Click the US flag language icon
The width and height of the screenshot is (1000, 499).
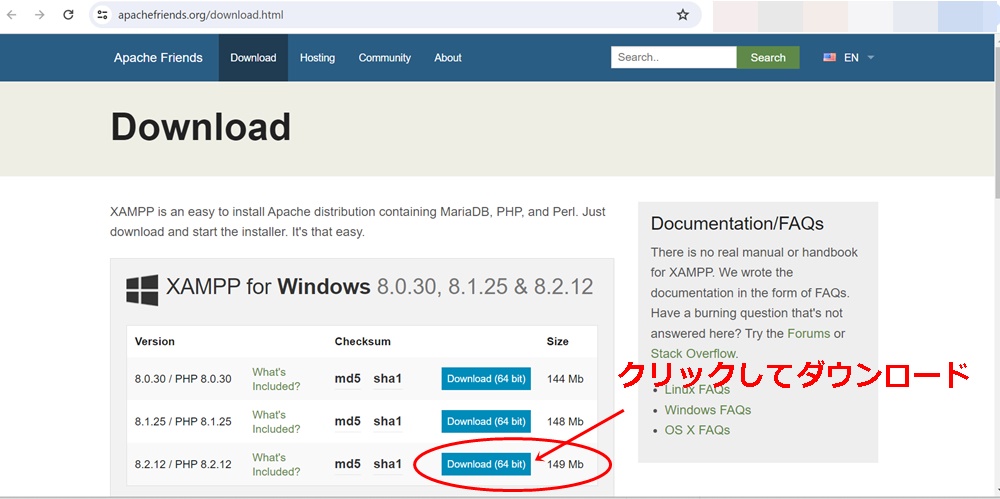(x=829, y=57)
